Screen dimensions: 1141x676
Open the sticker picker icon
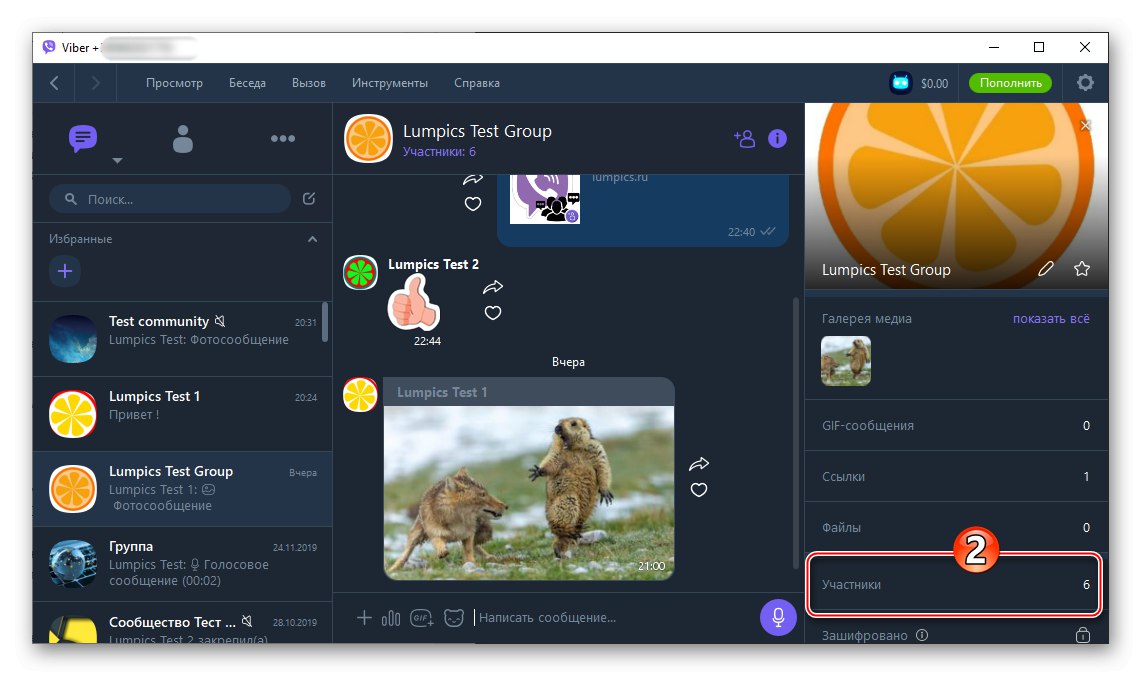click(454, 618)
